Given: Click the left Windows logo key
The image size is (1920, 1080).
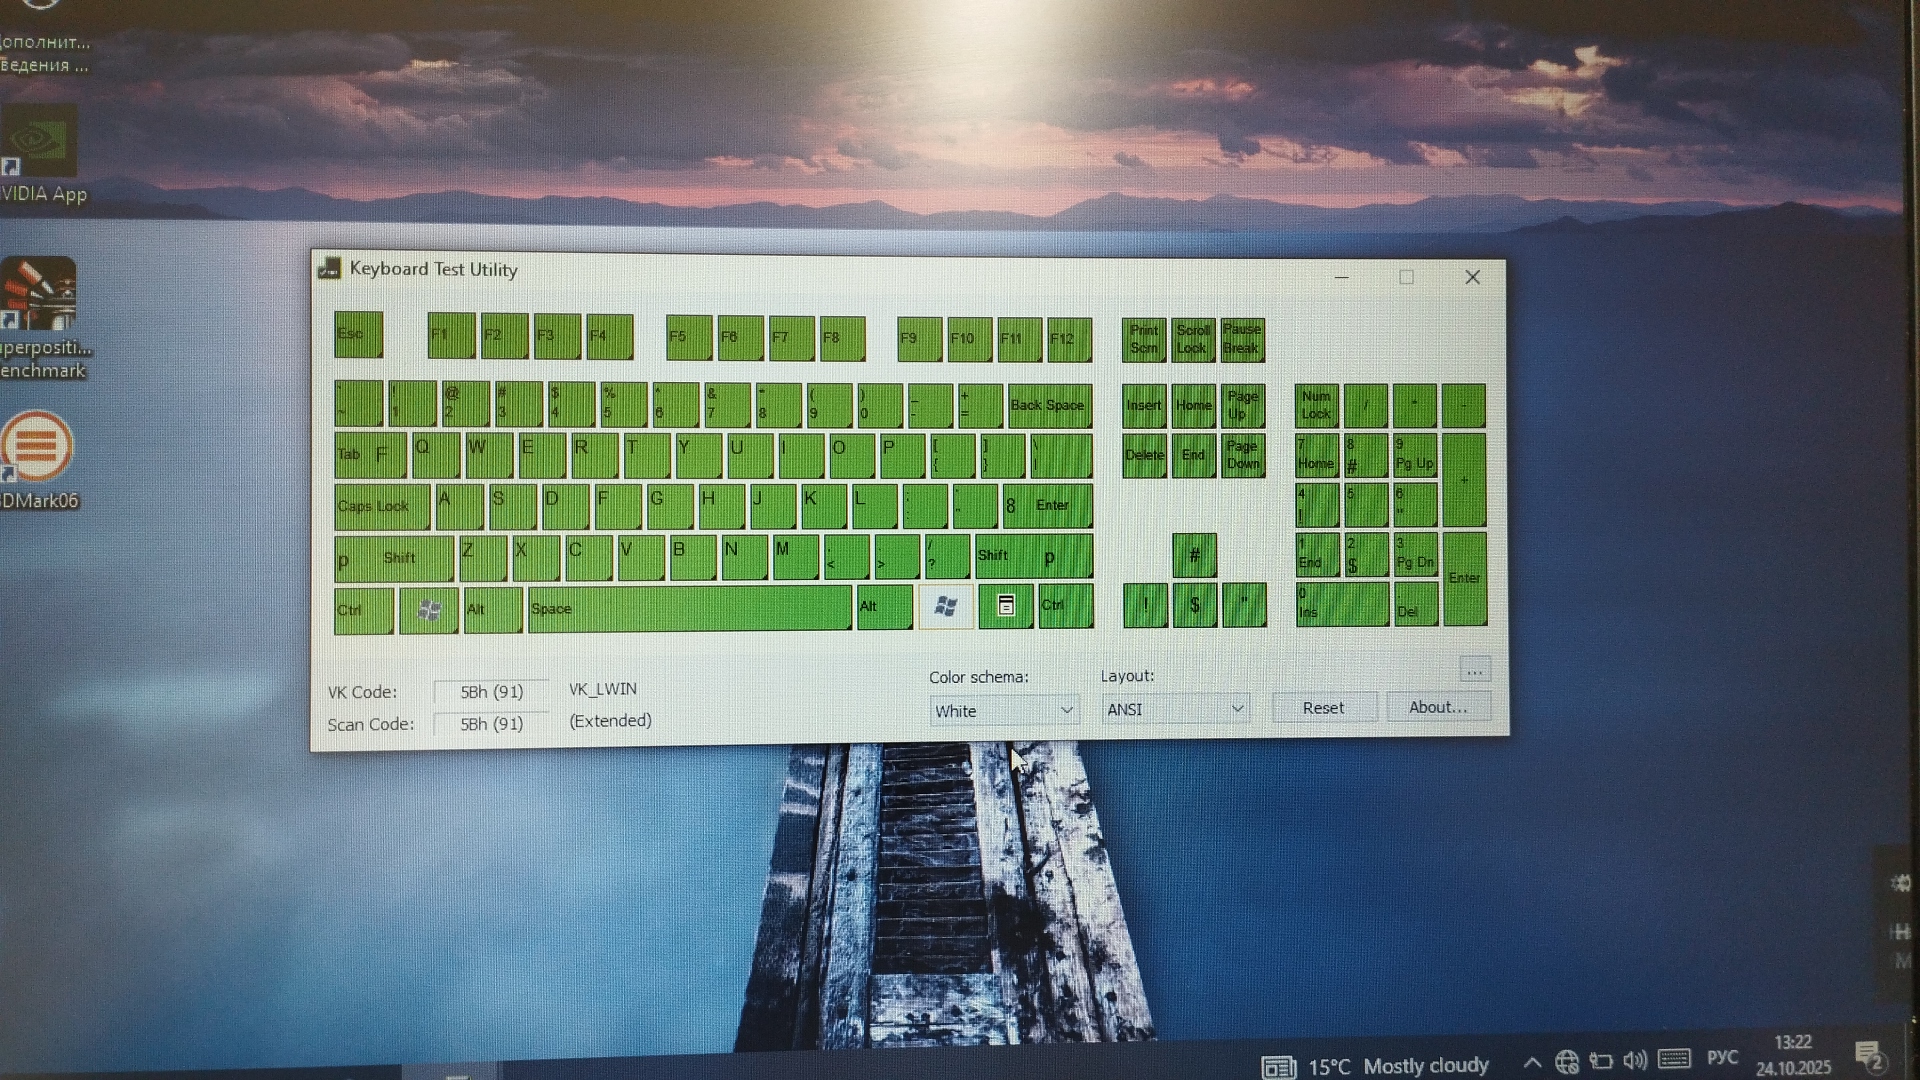Looking at the screenshot, I should coord(429,610).
